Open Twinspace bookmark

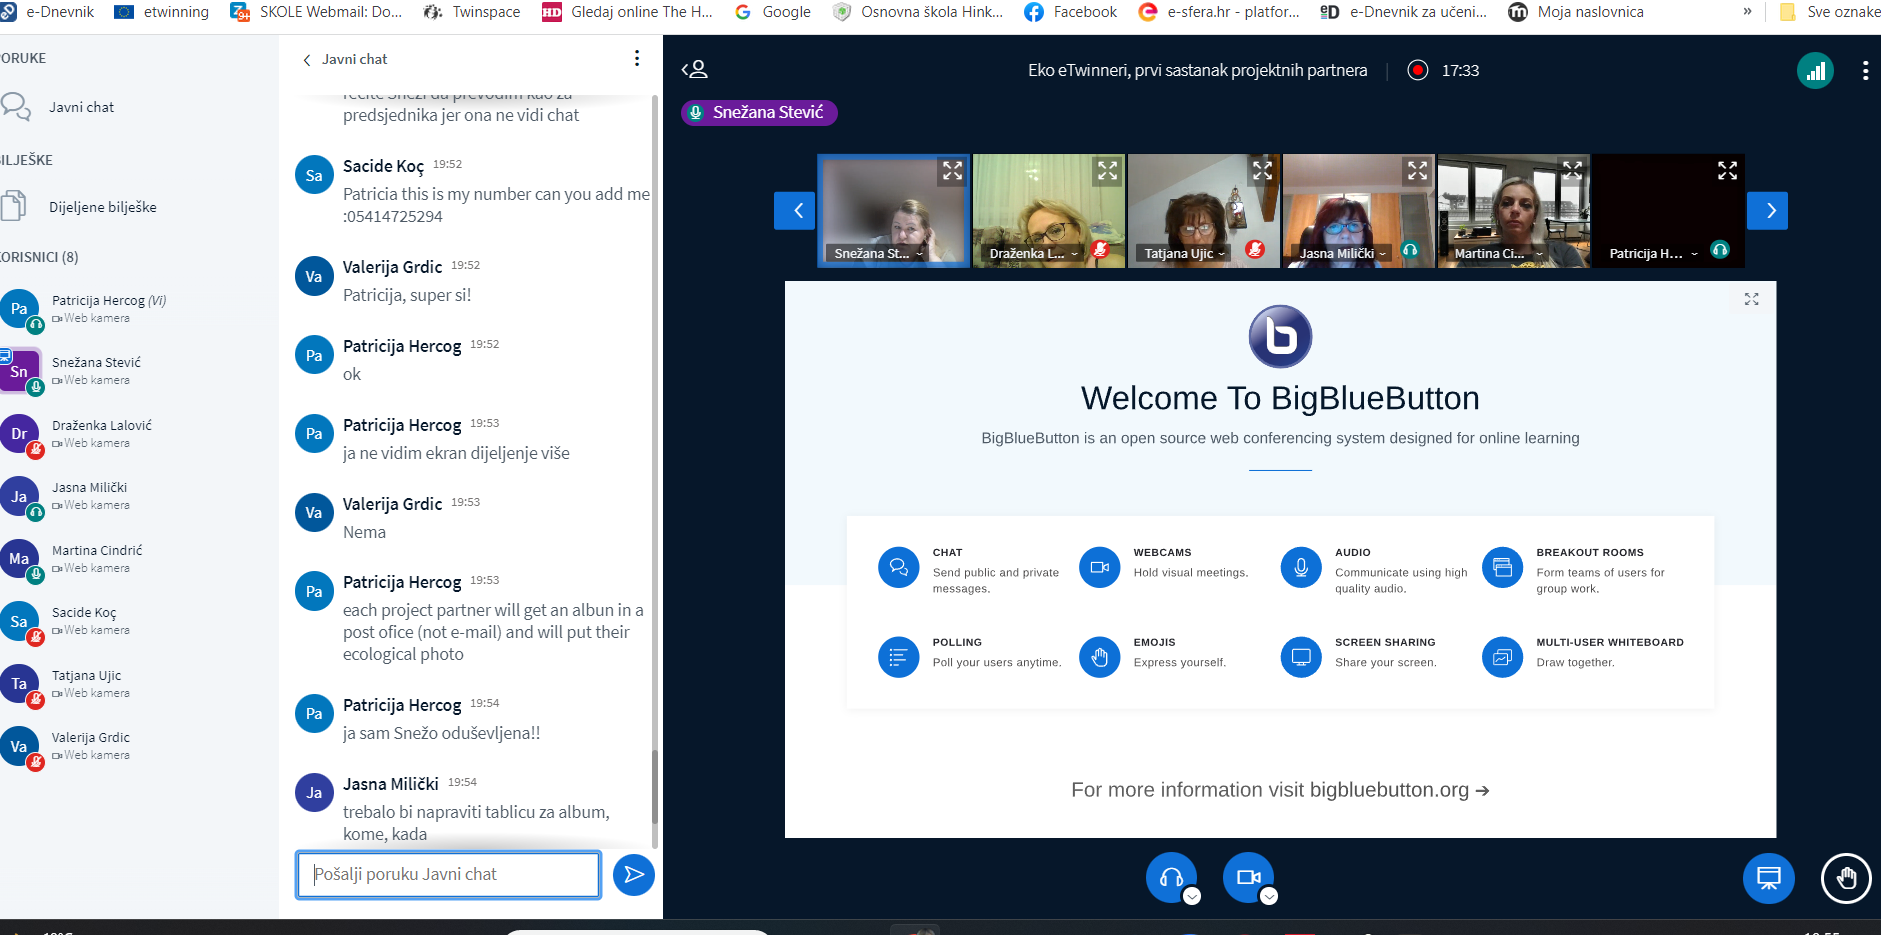(472, 12)
